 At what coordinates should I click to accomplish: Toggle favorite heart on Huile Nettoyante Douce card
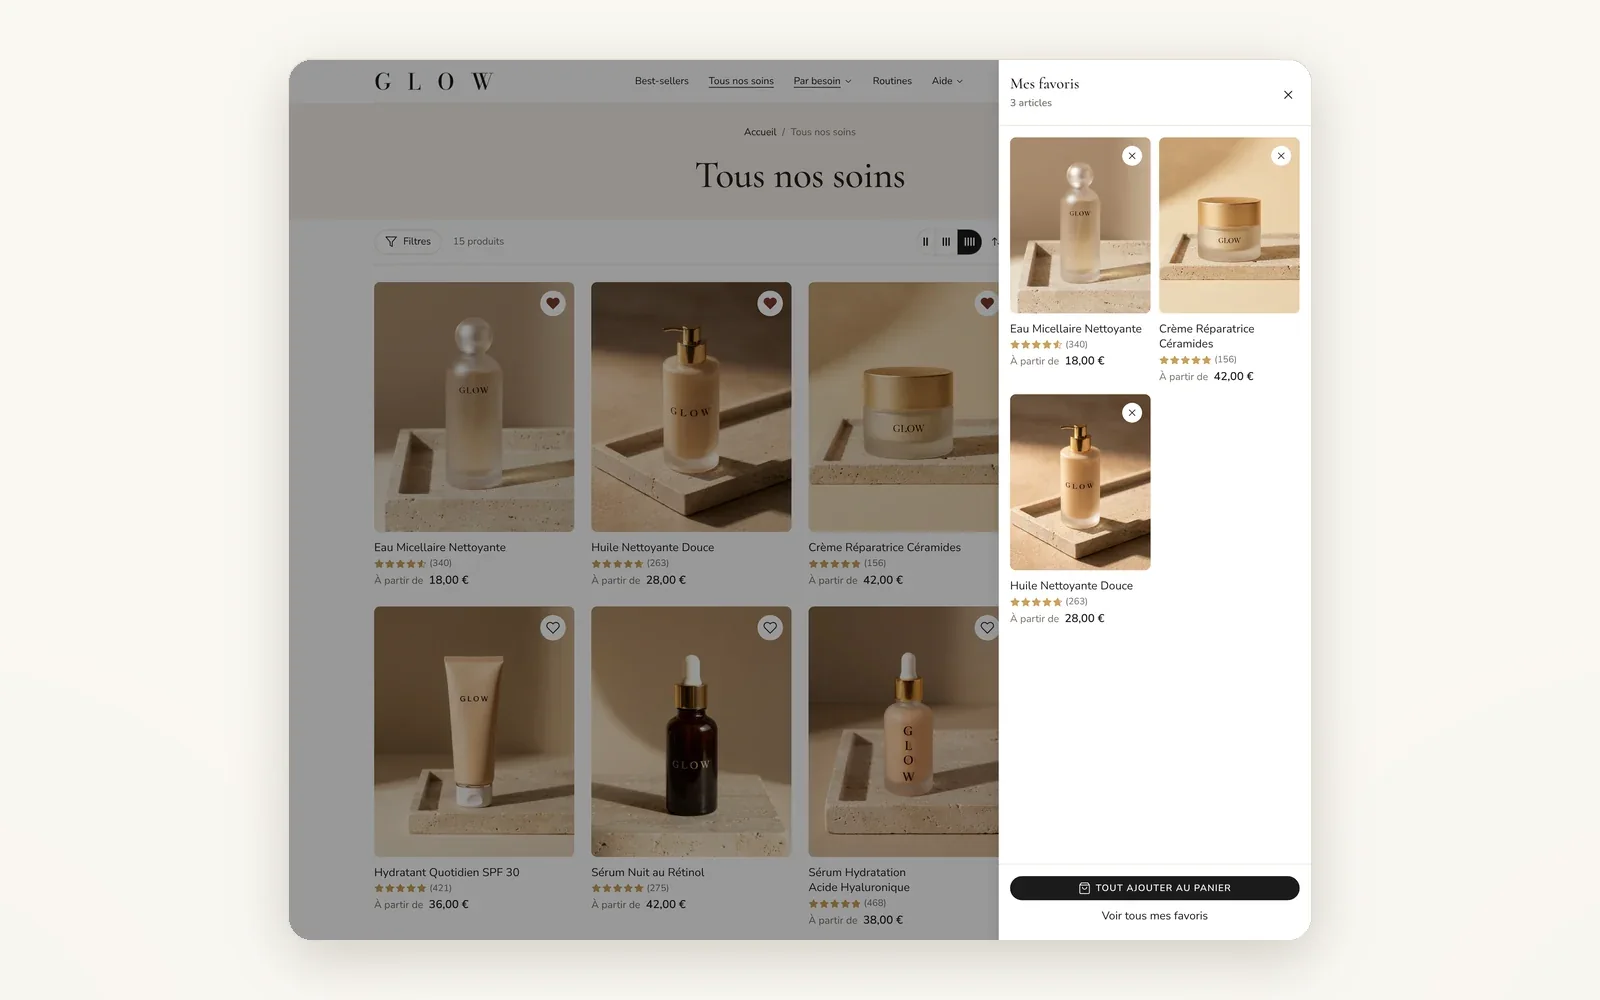point(770,304)
